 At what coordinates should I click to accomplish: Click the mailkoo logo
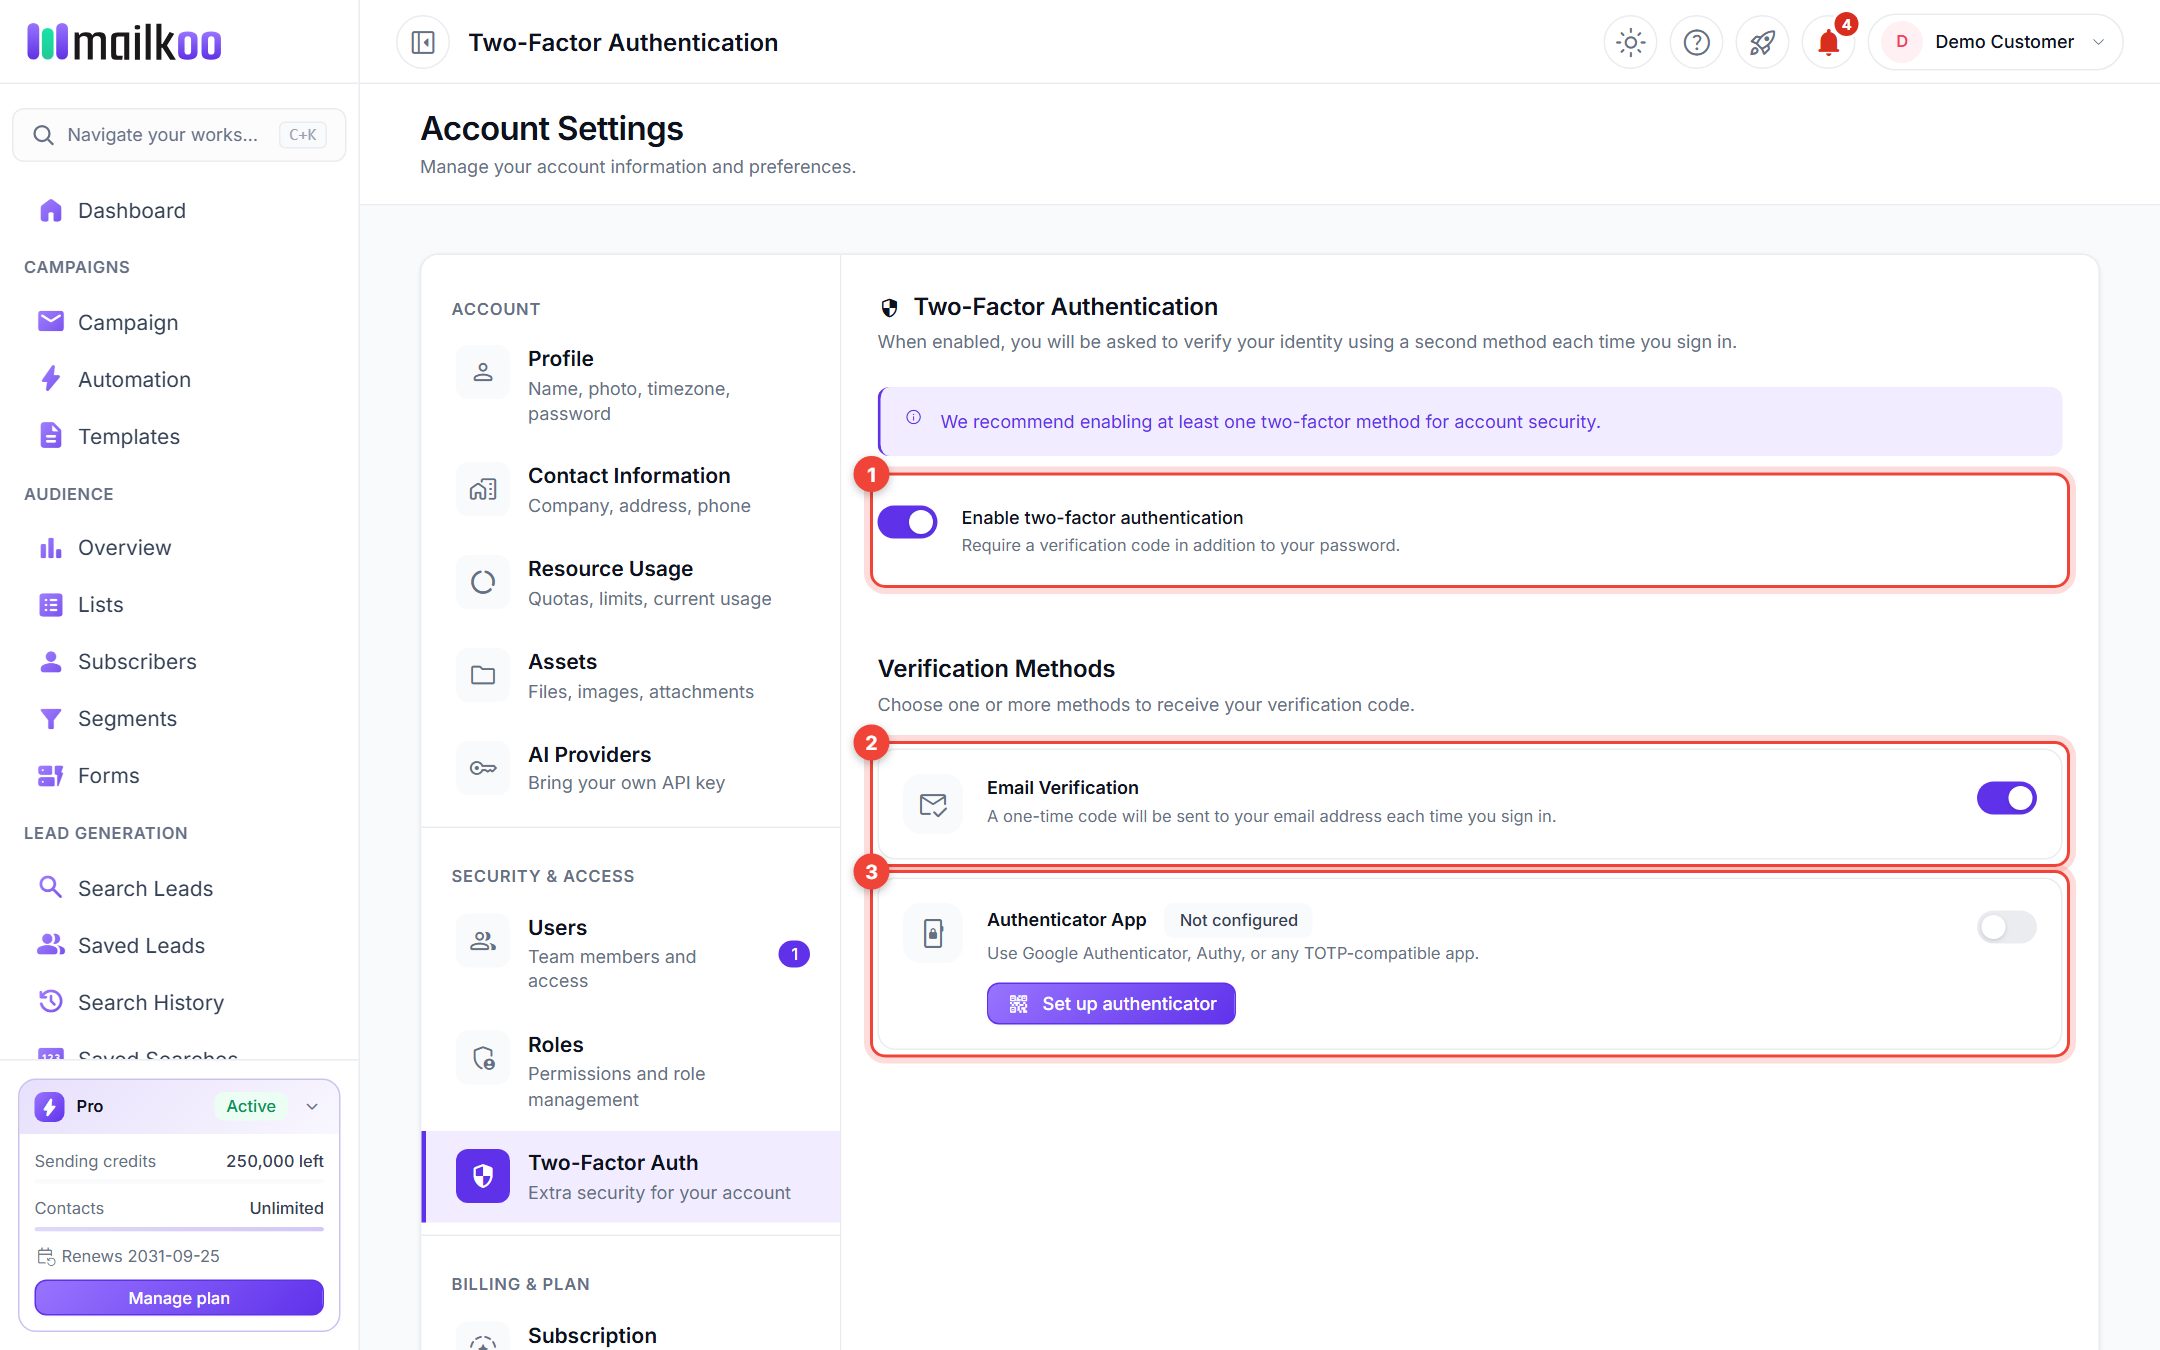pos(124,42)
